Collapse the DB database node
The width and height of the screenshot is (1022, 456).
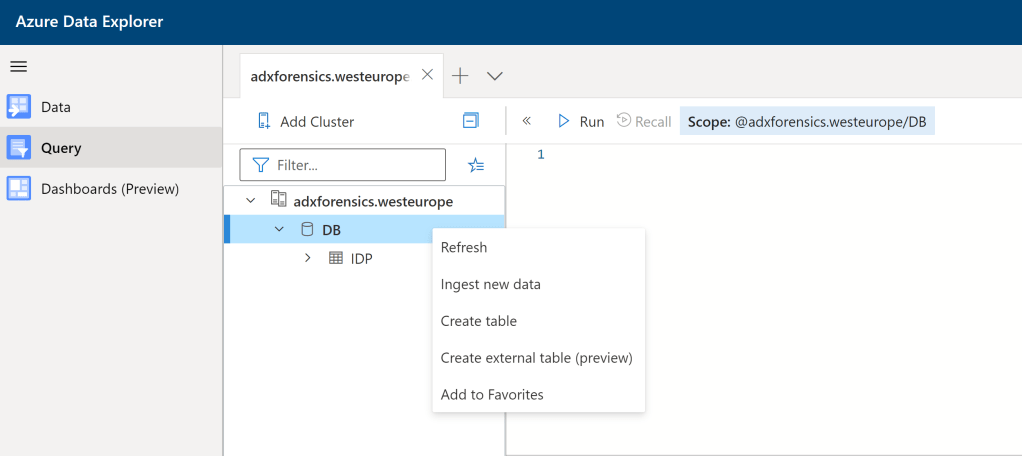(279, 230)
